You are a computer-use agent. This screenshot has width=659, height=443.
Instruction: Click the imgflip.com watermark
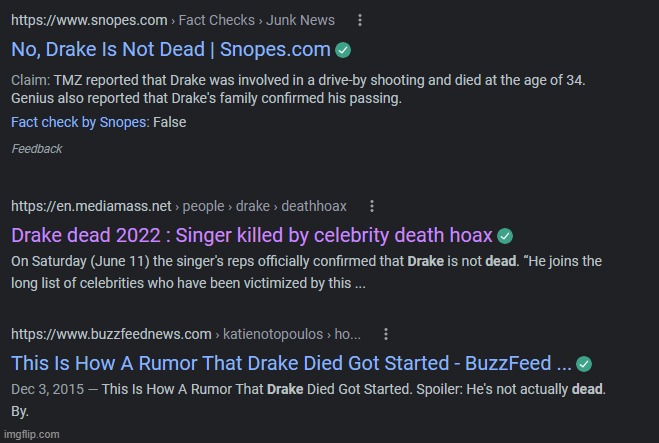click(32, 435)
